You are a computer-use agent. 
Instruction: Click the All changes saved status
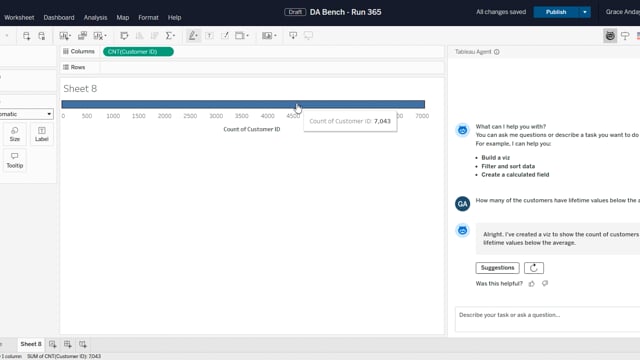[501, 12]
